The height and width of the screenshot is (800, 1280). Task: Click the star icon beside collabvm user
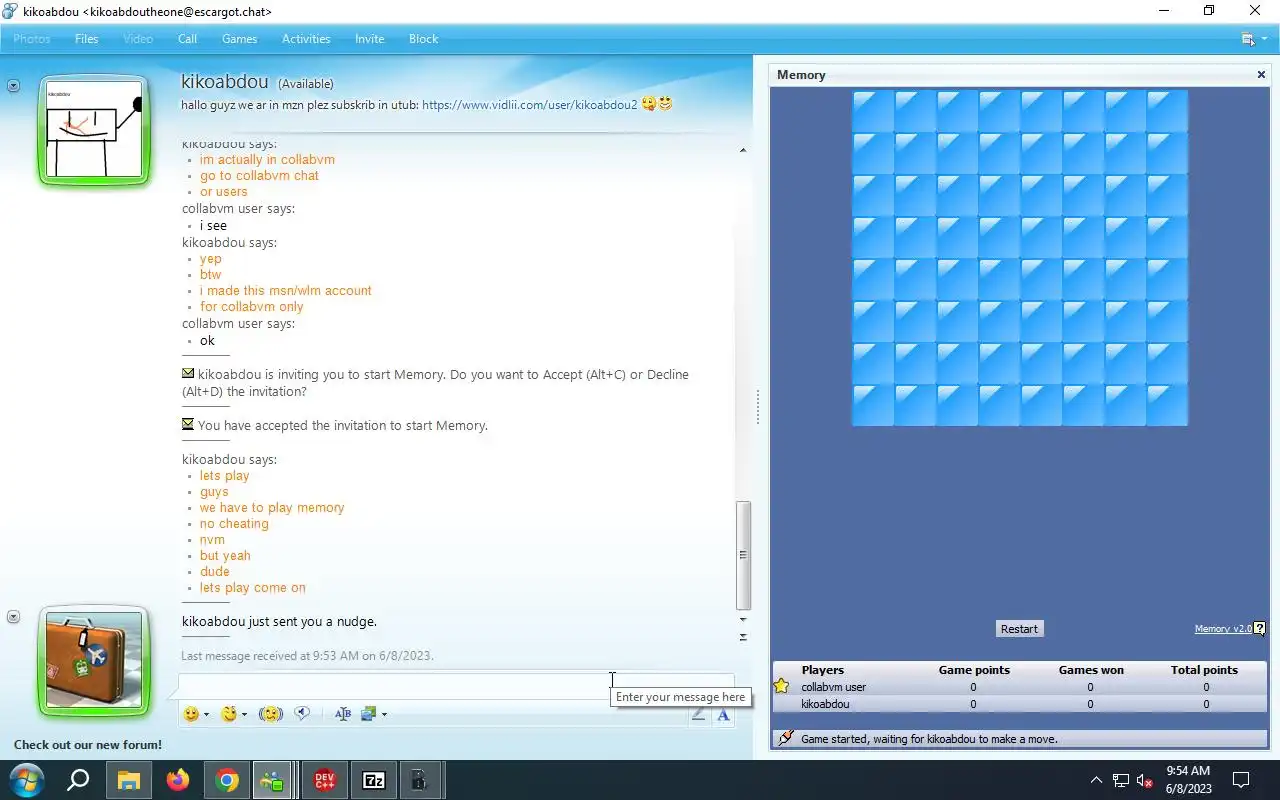click(781, 687)
